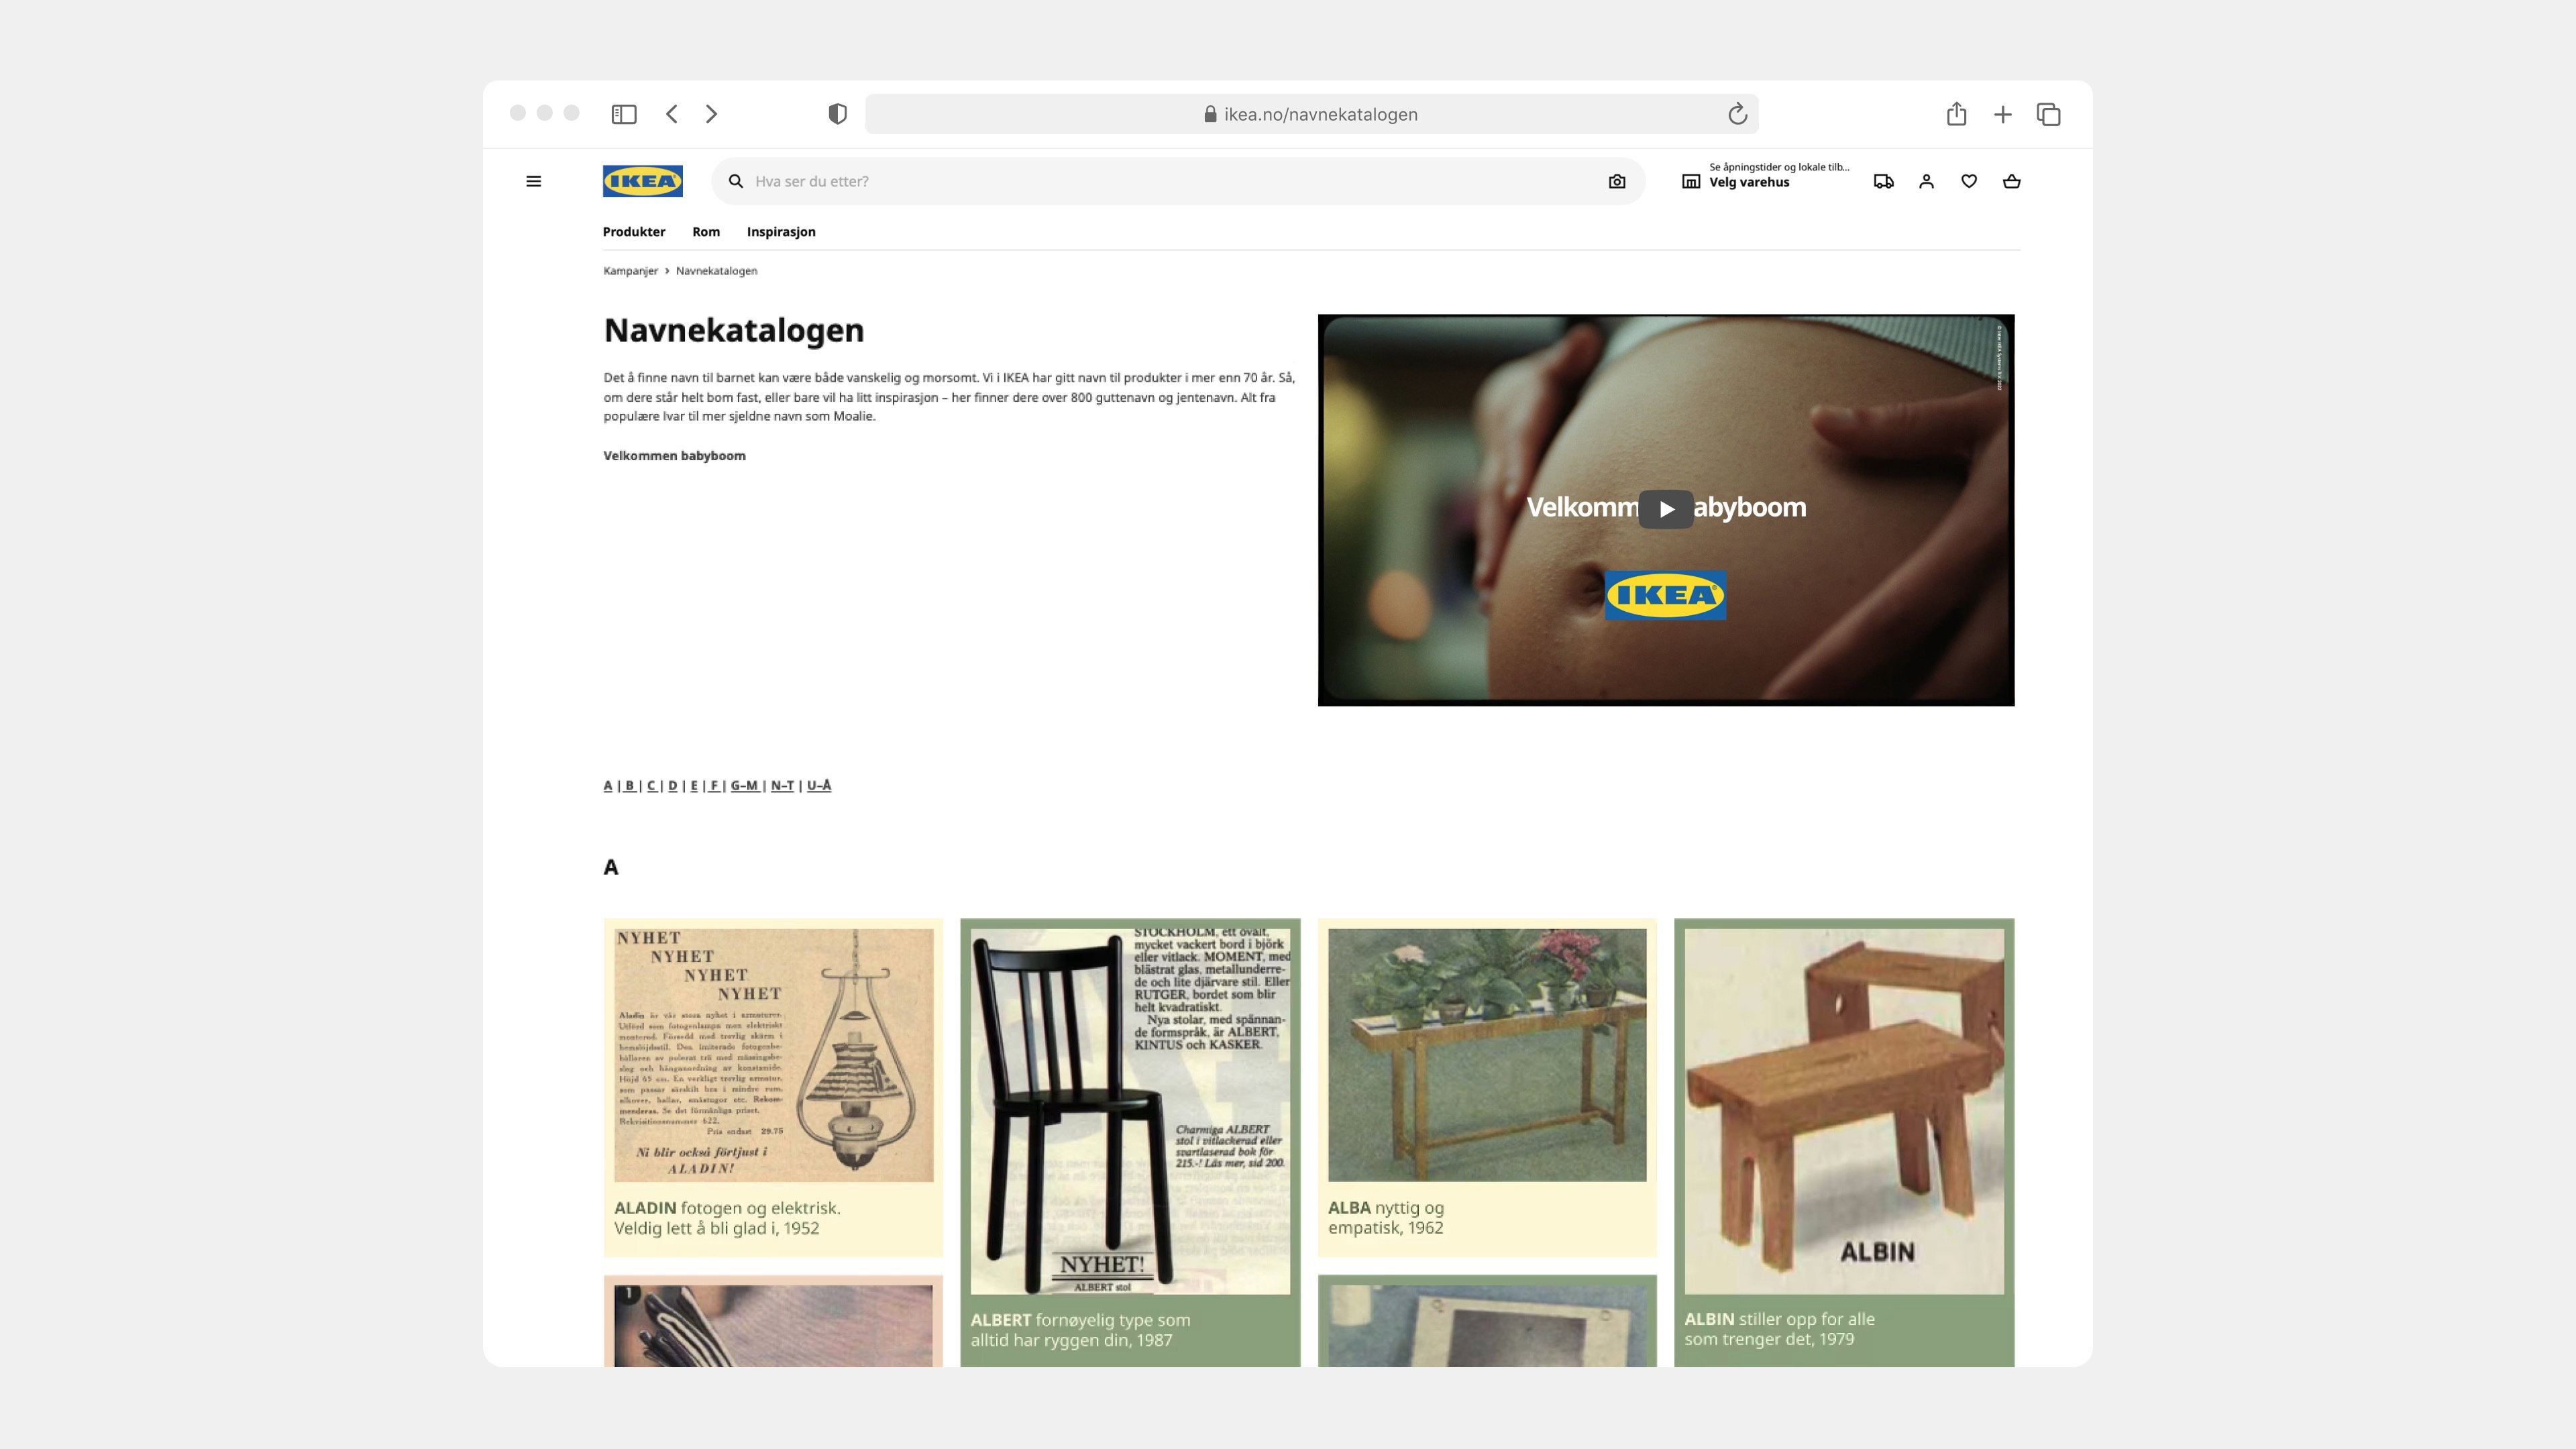Click 'ALBA nyttig og empatisk, 1962' caption
The image size is (2576, 1449).
[x=1386, y=1218]
